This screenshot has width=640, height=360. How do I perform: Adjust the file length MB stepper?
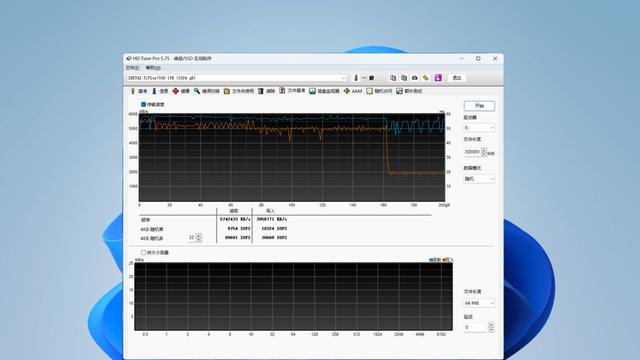(x=484, y=152)
